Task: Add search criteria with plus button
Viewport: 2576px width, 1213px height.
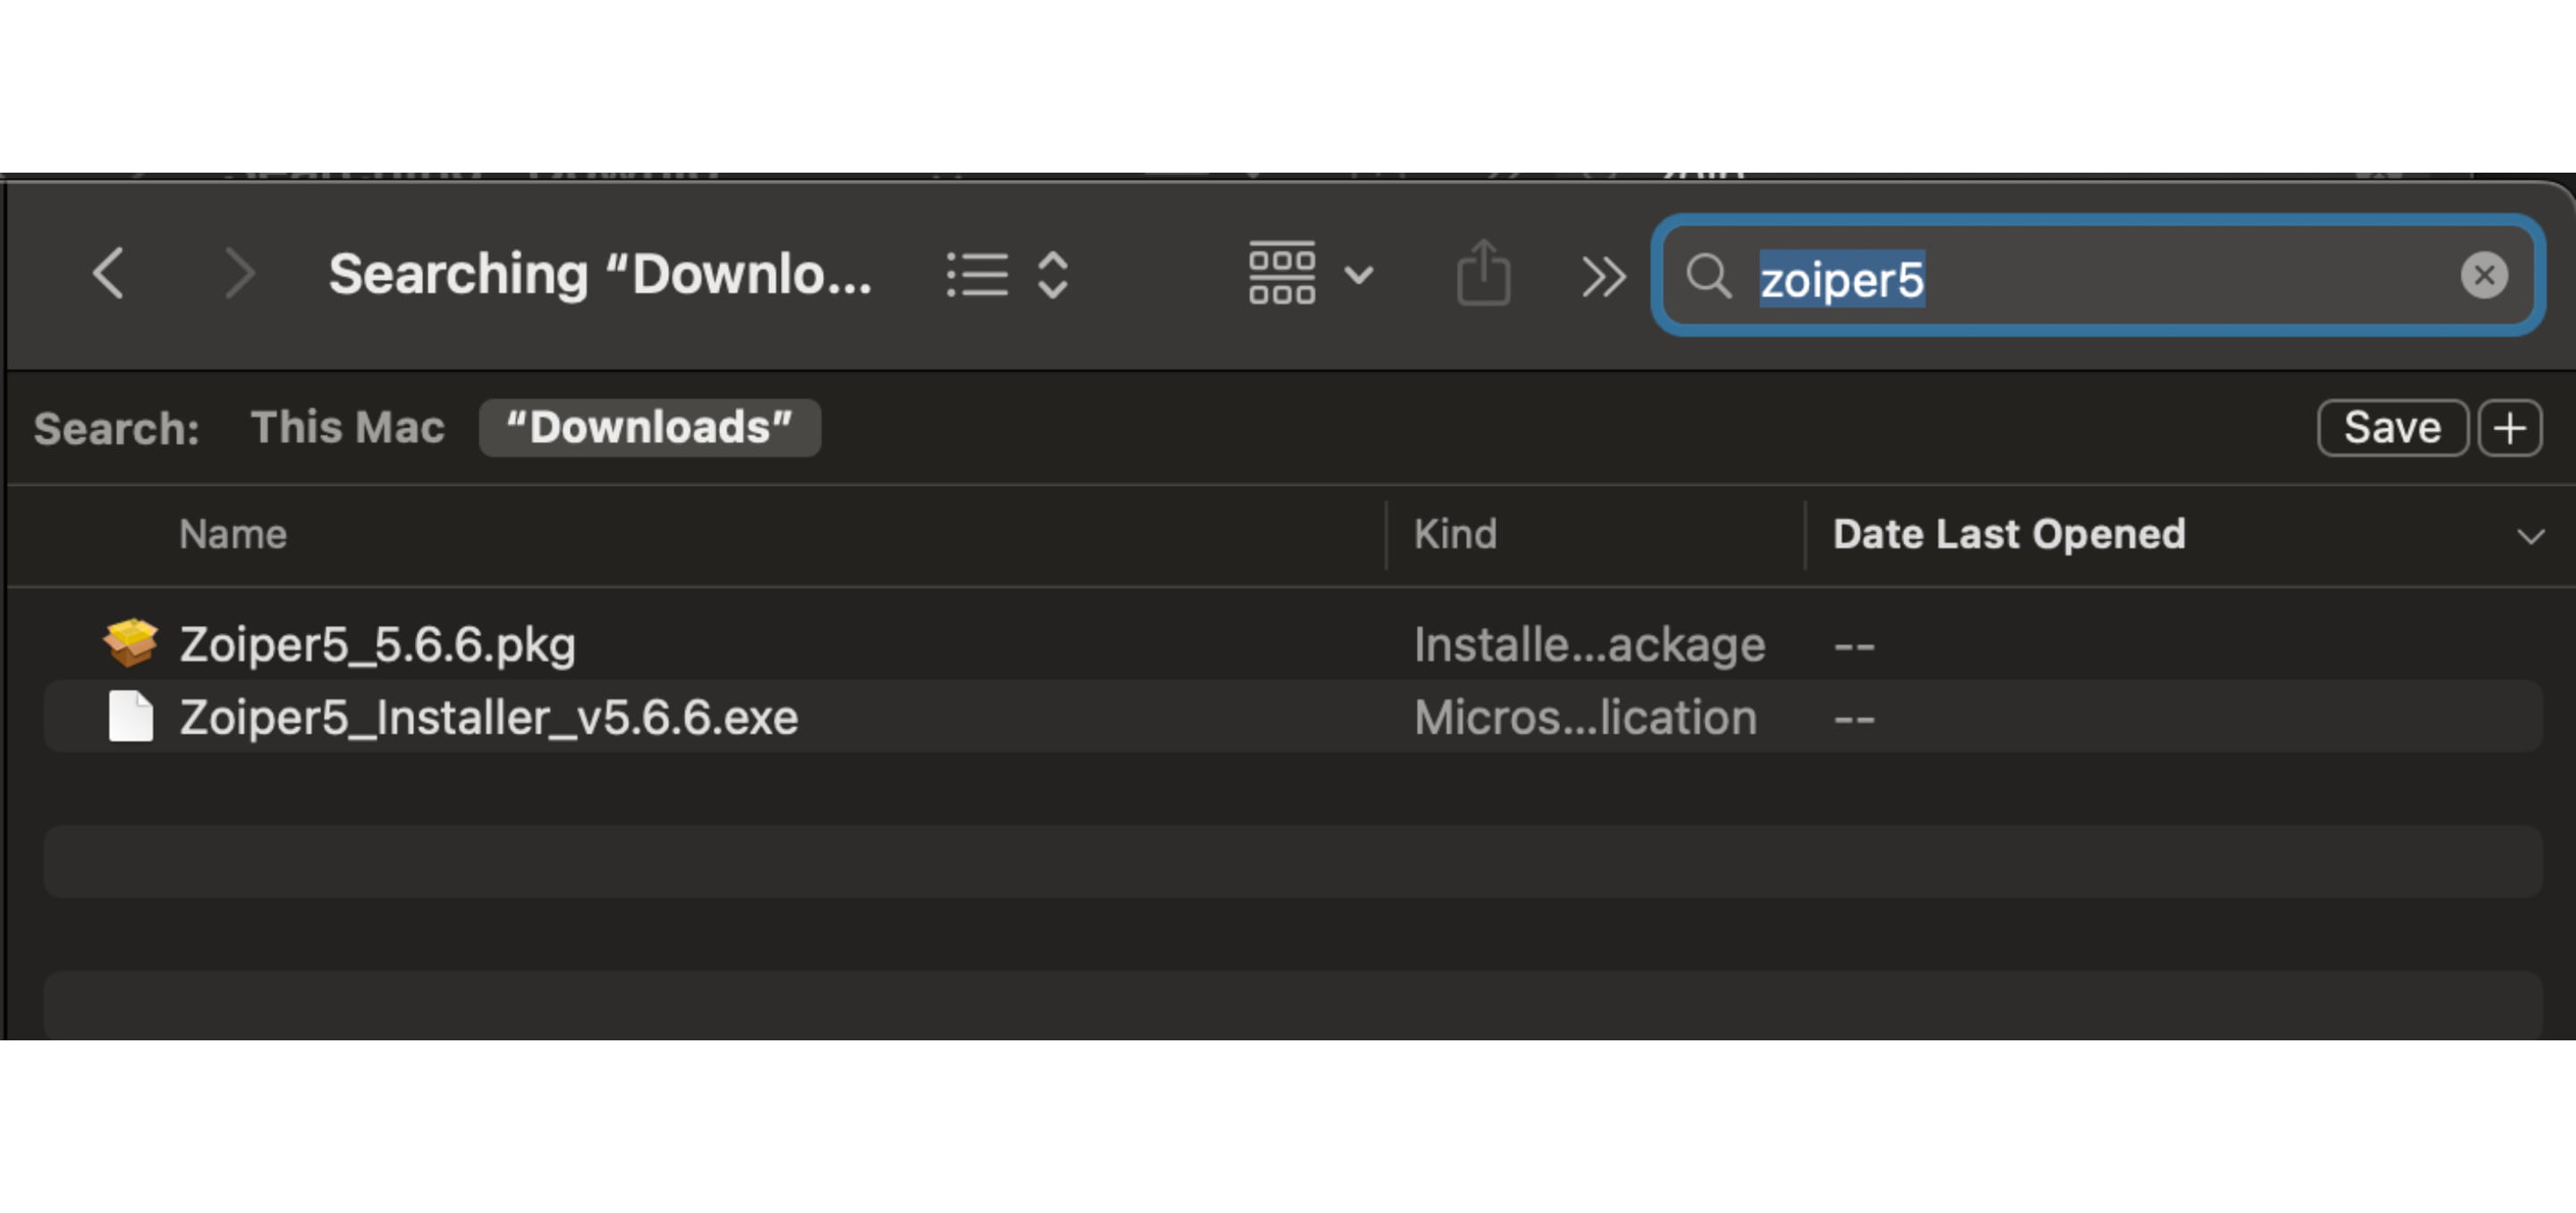Action: tap(2509, 428)
